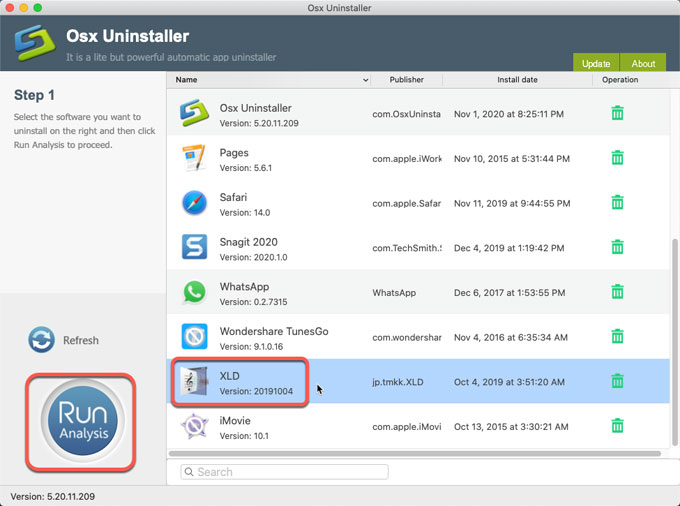680x506 pixels.
Task: Select the iMovie star icon
Action: click(x=194, y=426)
